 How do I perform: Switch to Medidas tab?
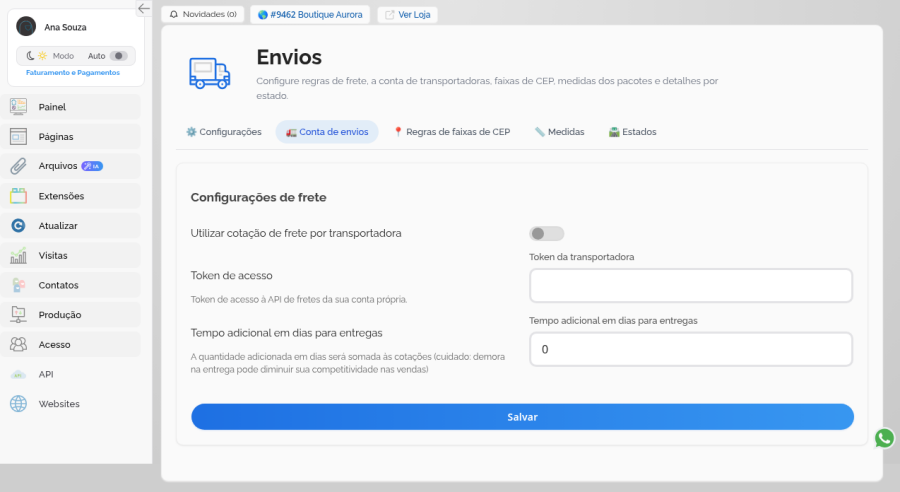click(x=560, y=132)
